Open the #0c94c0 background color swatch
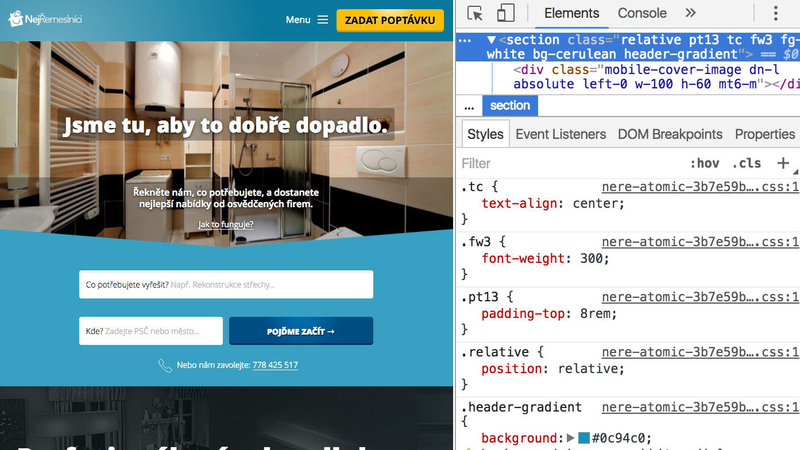 click(584, 438)
